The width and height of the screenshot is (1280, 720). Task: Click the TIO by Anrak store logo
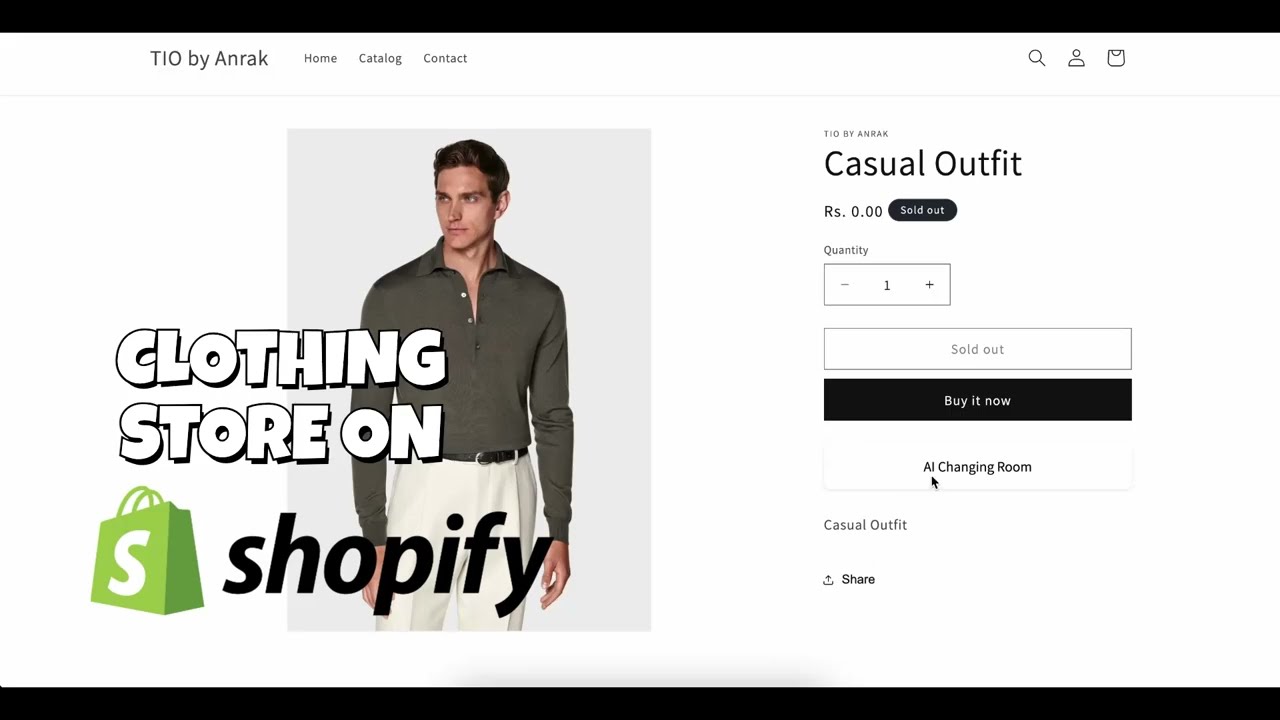tap(209, 58)
